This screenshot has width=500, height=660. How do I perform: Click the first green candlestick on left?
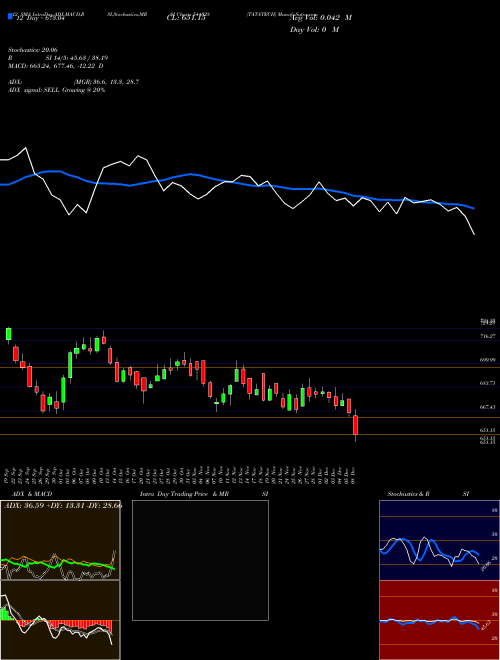pos(8,334)
